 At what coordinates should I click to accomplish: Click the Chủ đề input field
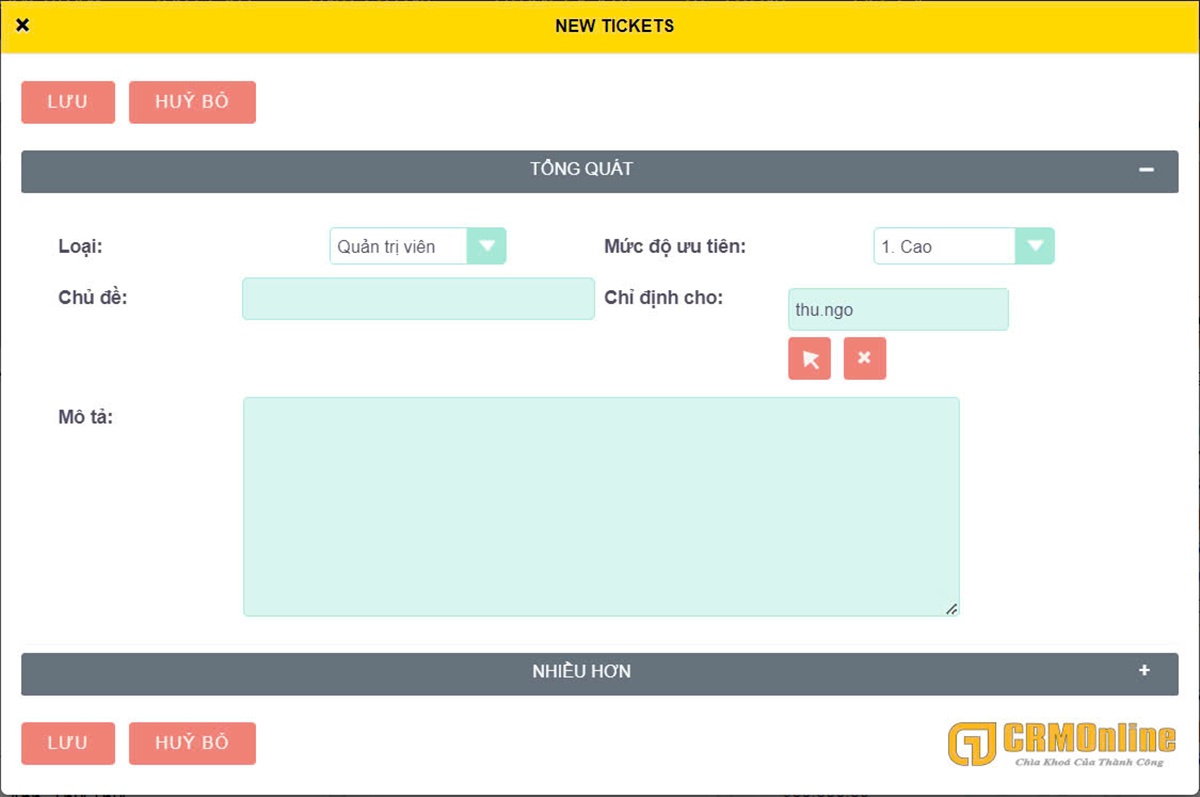point(417,298)
